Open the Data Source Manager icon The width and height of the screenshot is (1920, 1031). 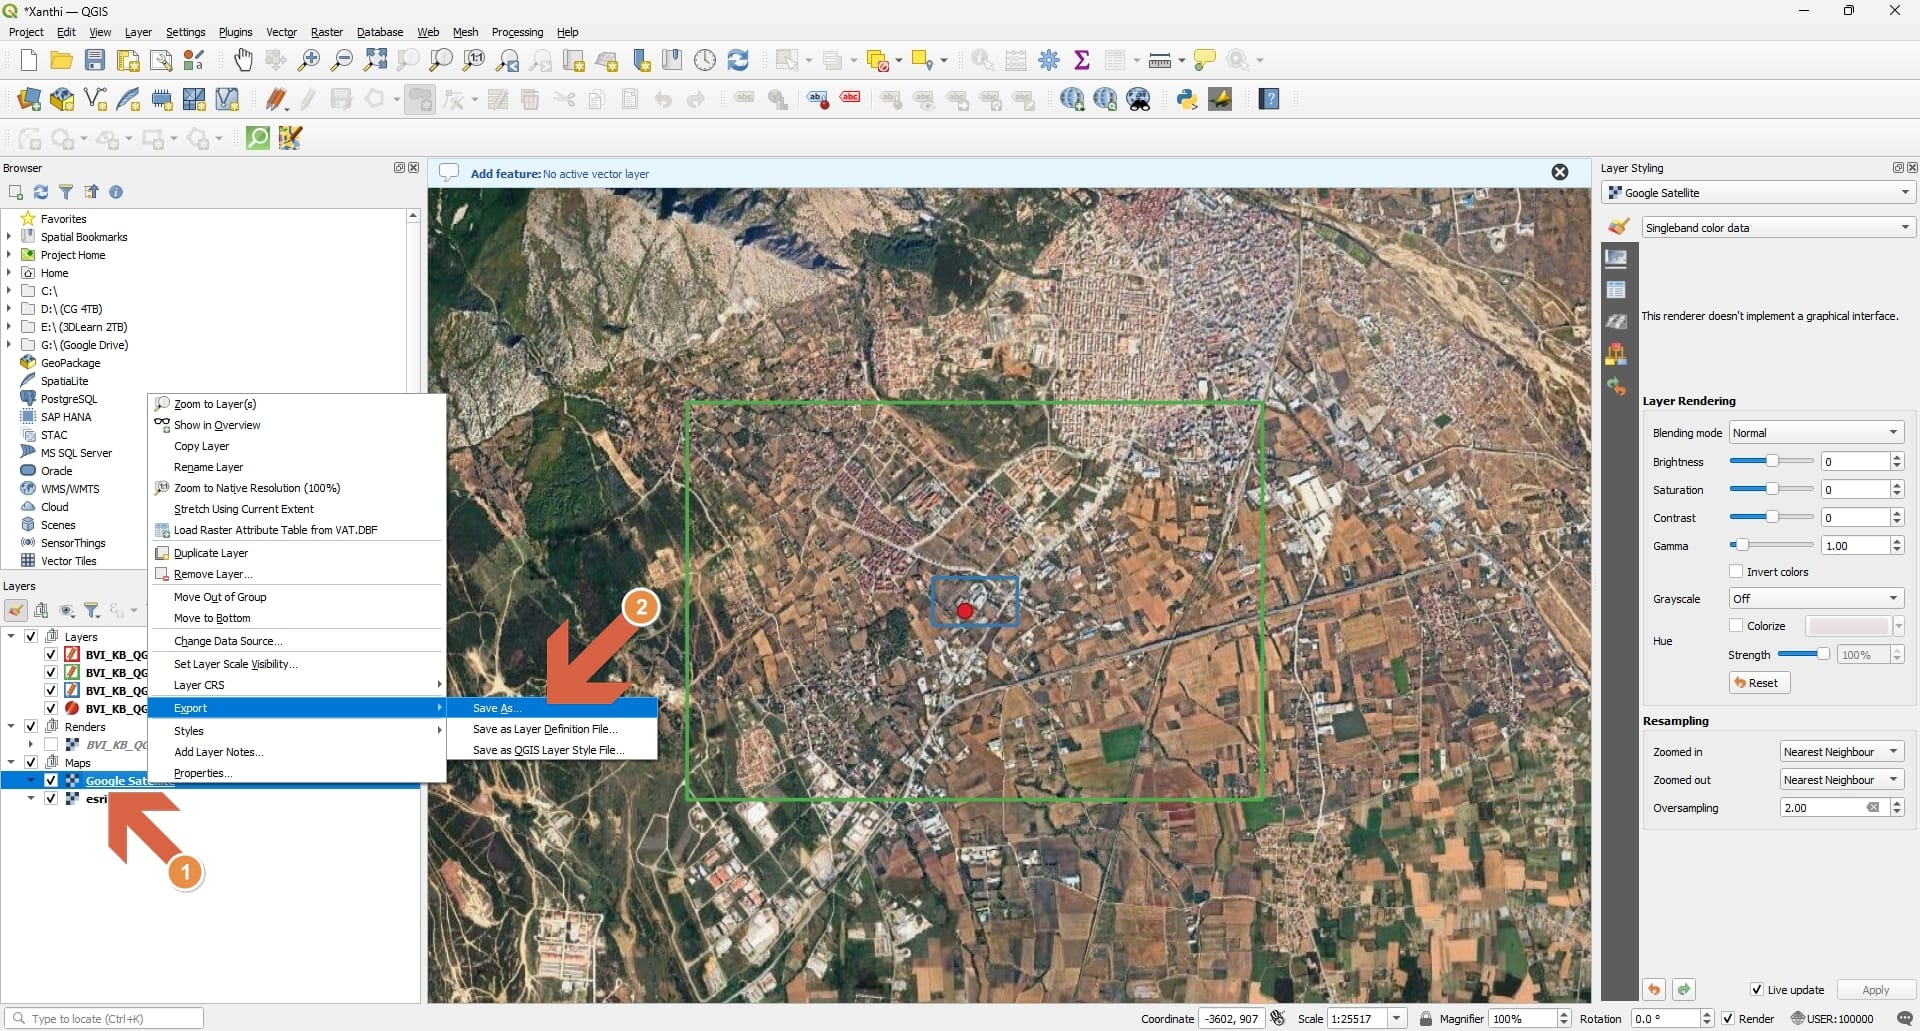click(29, 99)
